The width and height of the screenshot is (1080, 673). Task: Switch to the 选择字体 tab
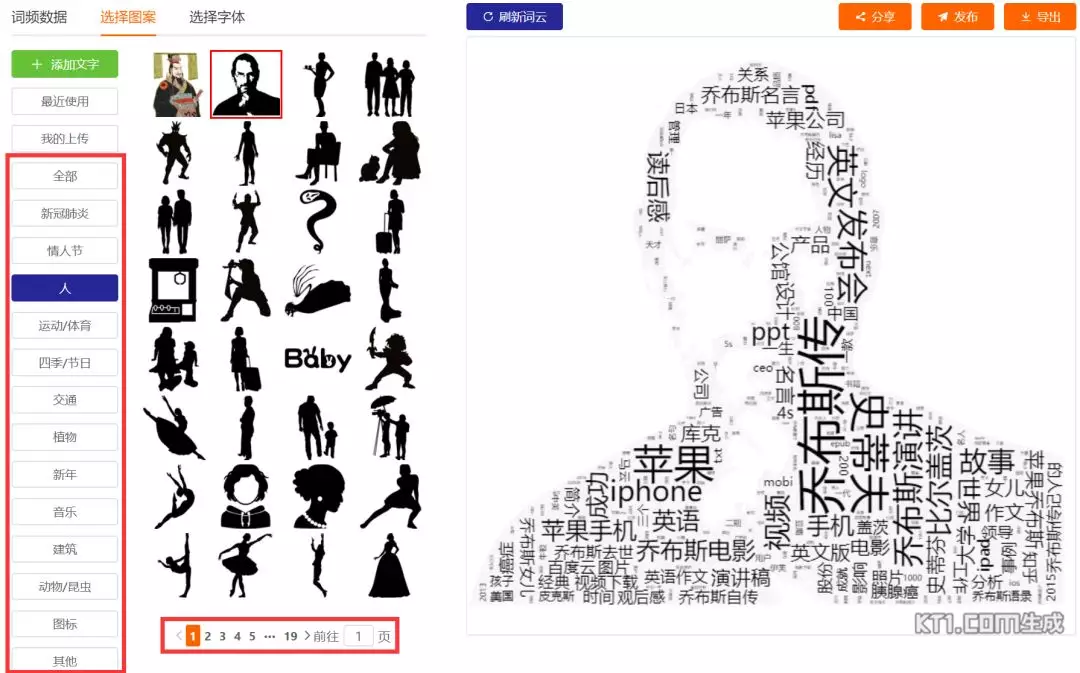click(217, 17)
